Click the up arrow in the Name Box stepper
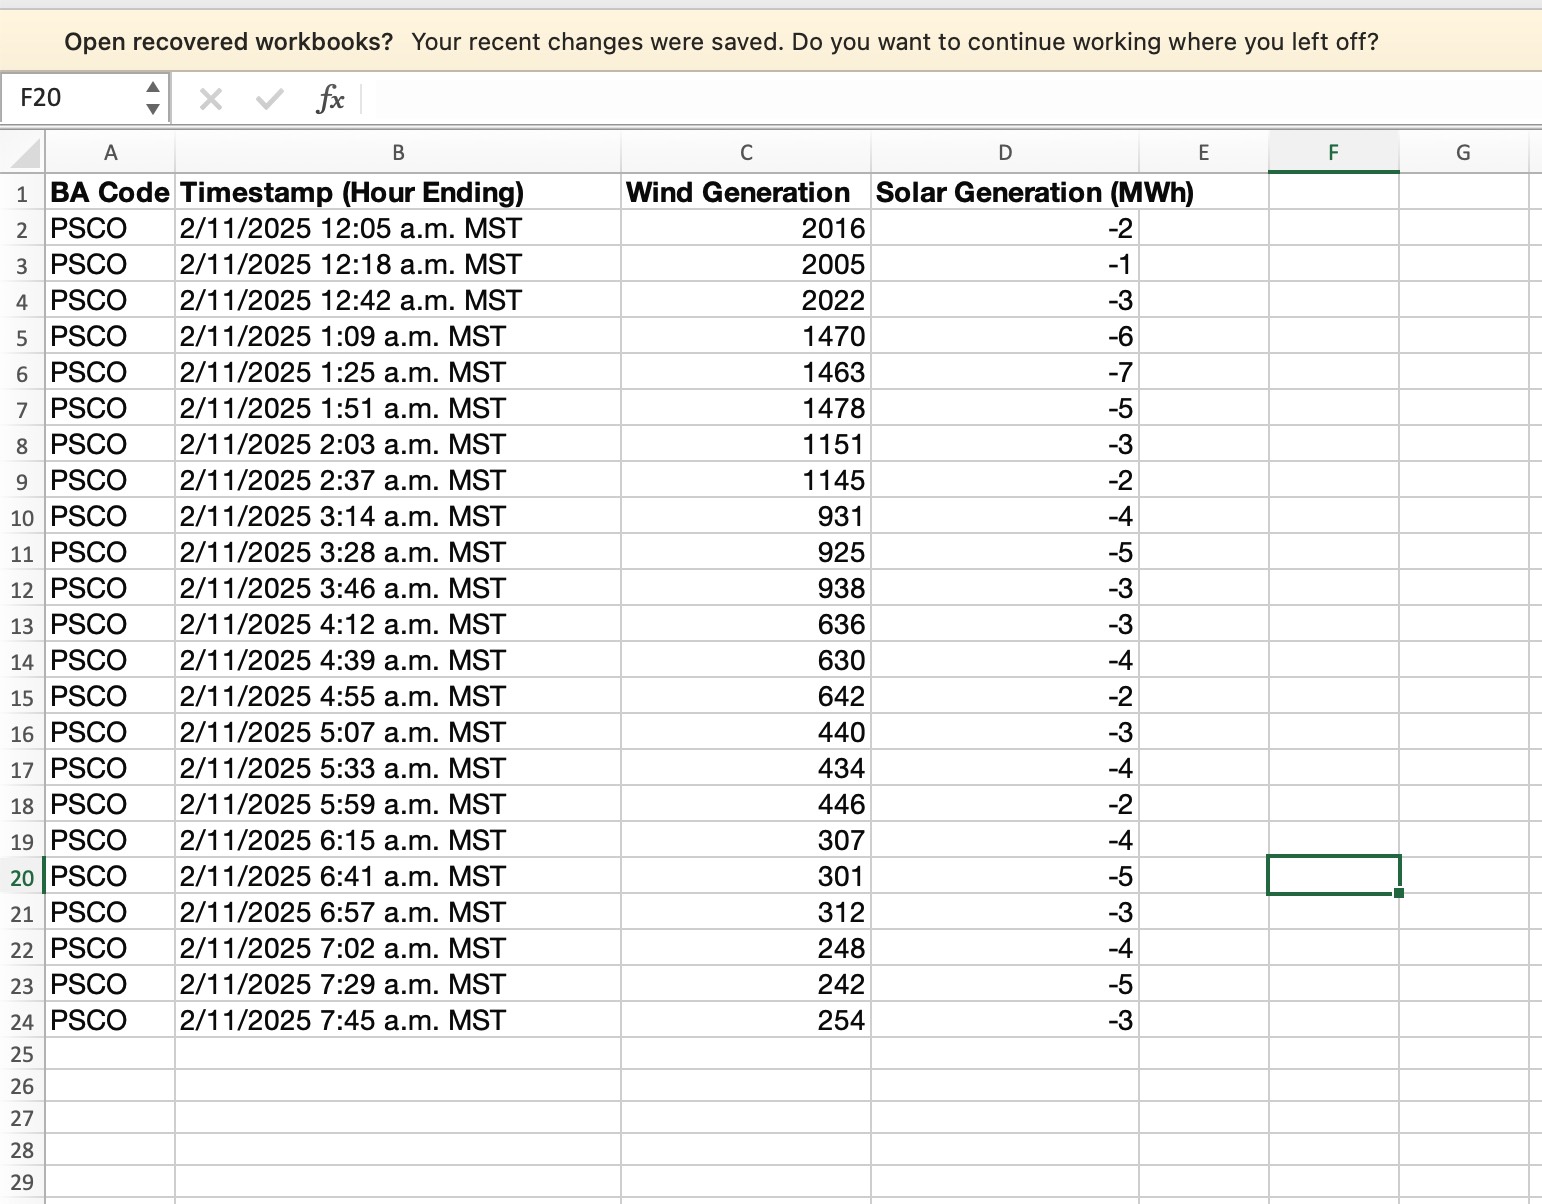The width and height of the screenshot is (1542, 1204). (x=152, y=88)
